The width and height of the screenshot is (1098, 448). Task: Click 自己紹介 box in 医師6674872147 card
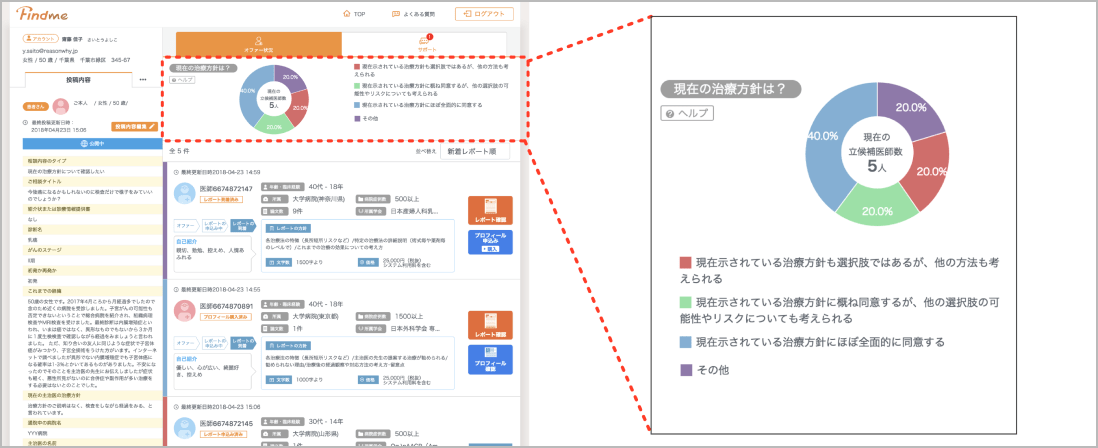pos(212,252)
